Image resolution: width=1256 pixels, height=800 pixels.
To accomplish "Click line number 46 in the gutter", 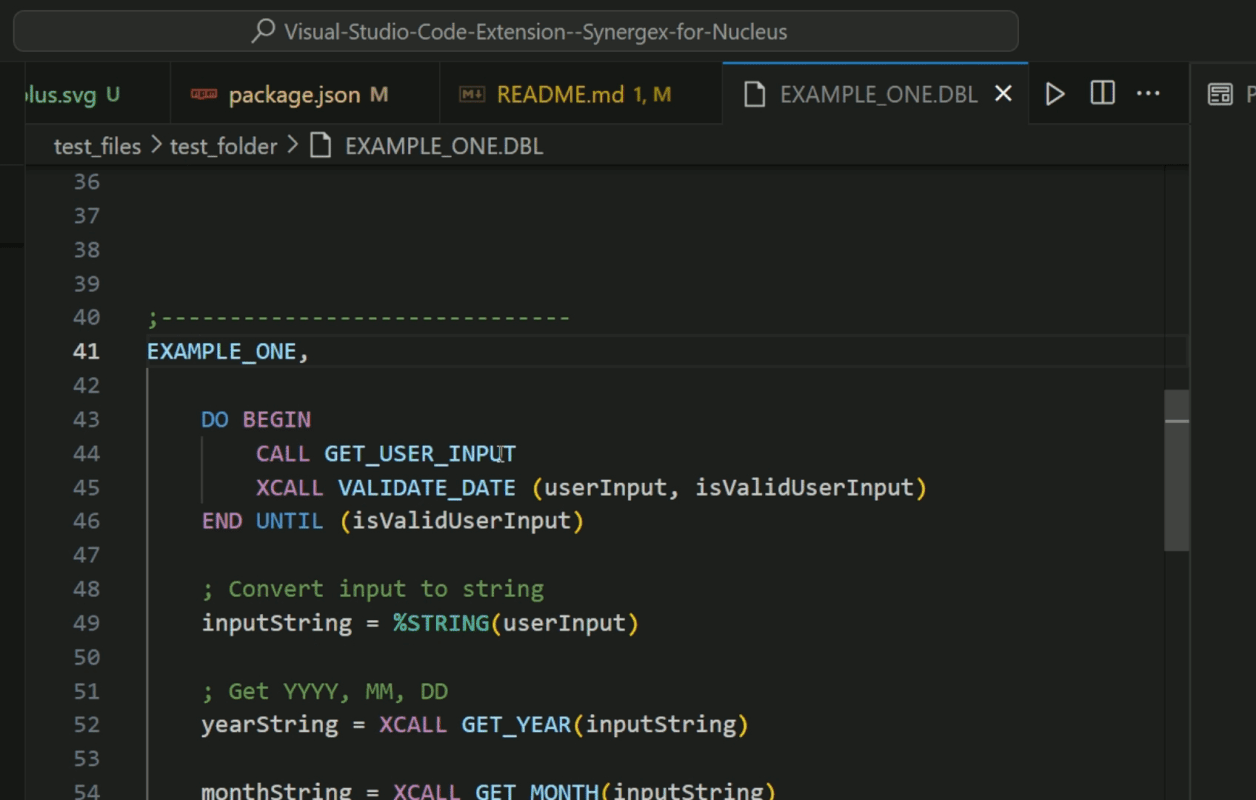I will coord(86,521).
